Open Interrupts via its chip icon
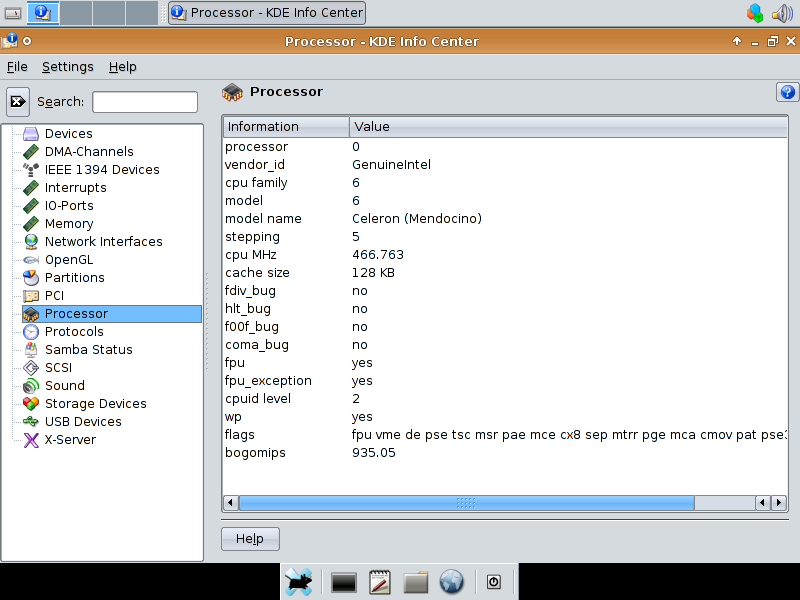 31,188
